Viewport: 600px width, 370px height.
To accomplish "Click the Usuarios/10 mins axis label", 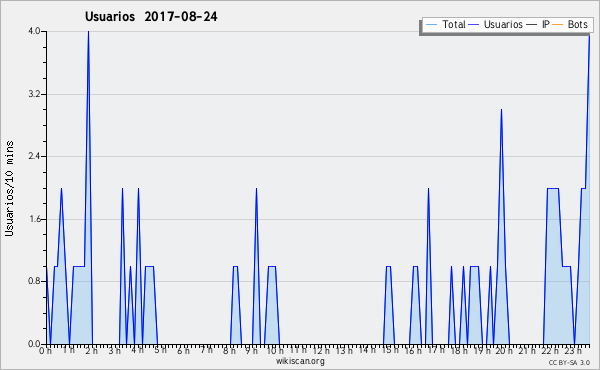I will [x=9, y=189].
